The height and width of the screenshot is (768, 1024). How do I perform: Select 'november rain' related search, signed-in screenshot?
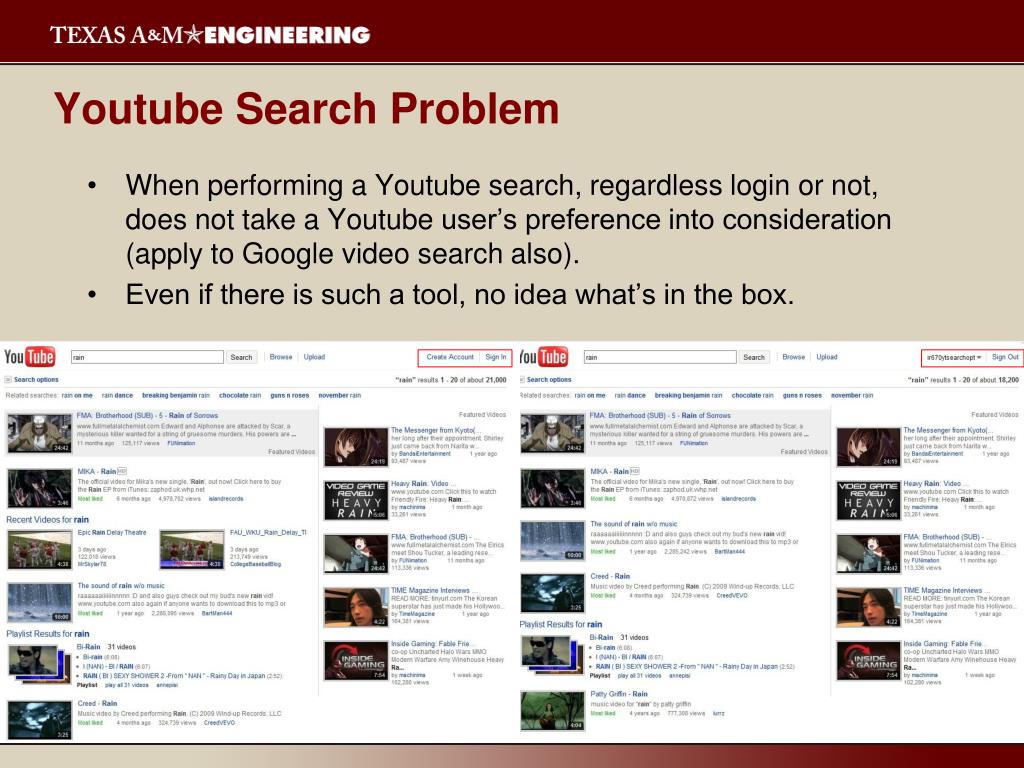[852, 395]
